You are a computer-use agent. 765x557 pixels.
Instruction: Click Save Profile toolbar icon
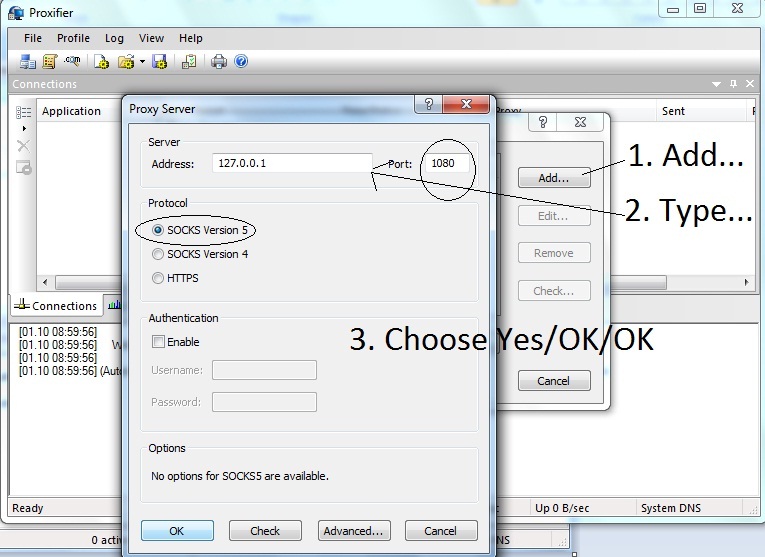tap(160, 61)
